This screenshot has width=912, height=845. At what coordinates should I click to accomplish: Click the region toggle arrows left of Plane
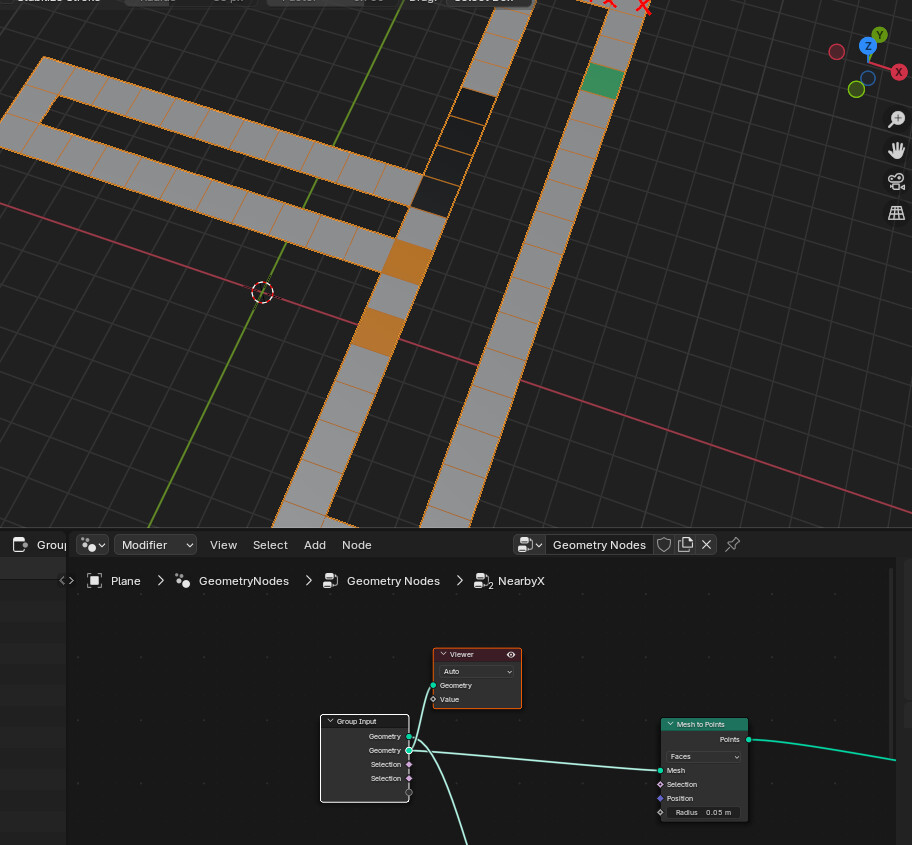67,580
